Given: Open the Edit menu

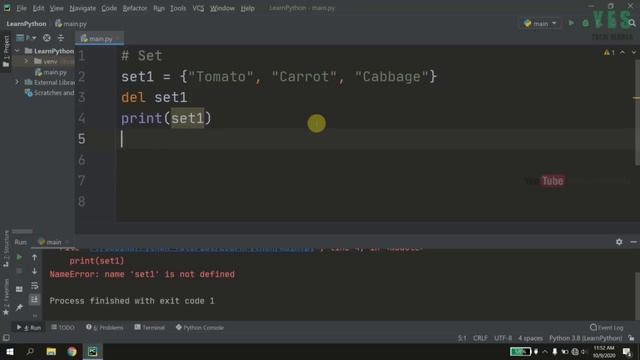Looking at the screenshot, I should [x=38, y=8].
